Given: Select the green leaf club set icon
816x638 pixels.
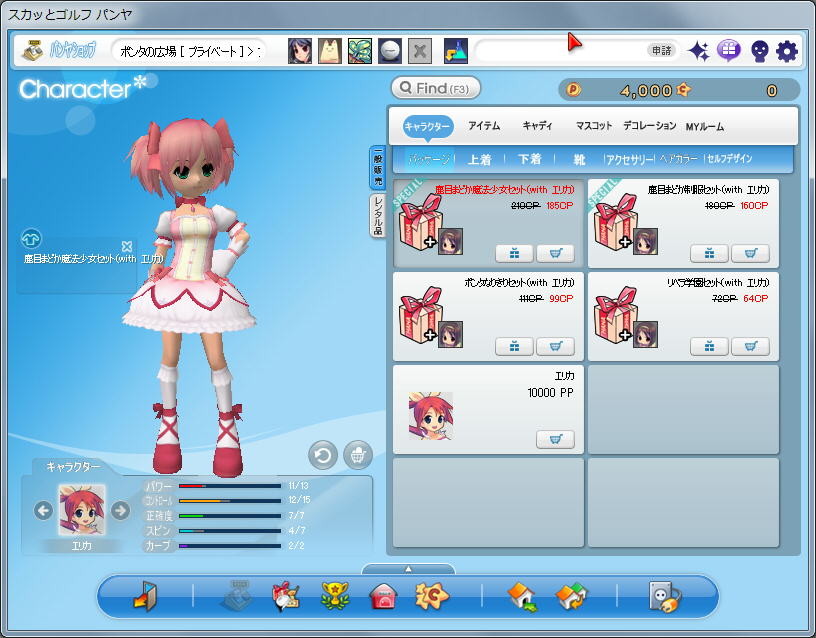Looking at the screenshot, I should 360,51.
